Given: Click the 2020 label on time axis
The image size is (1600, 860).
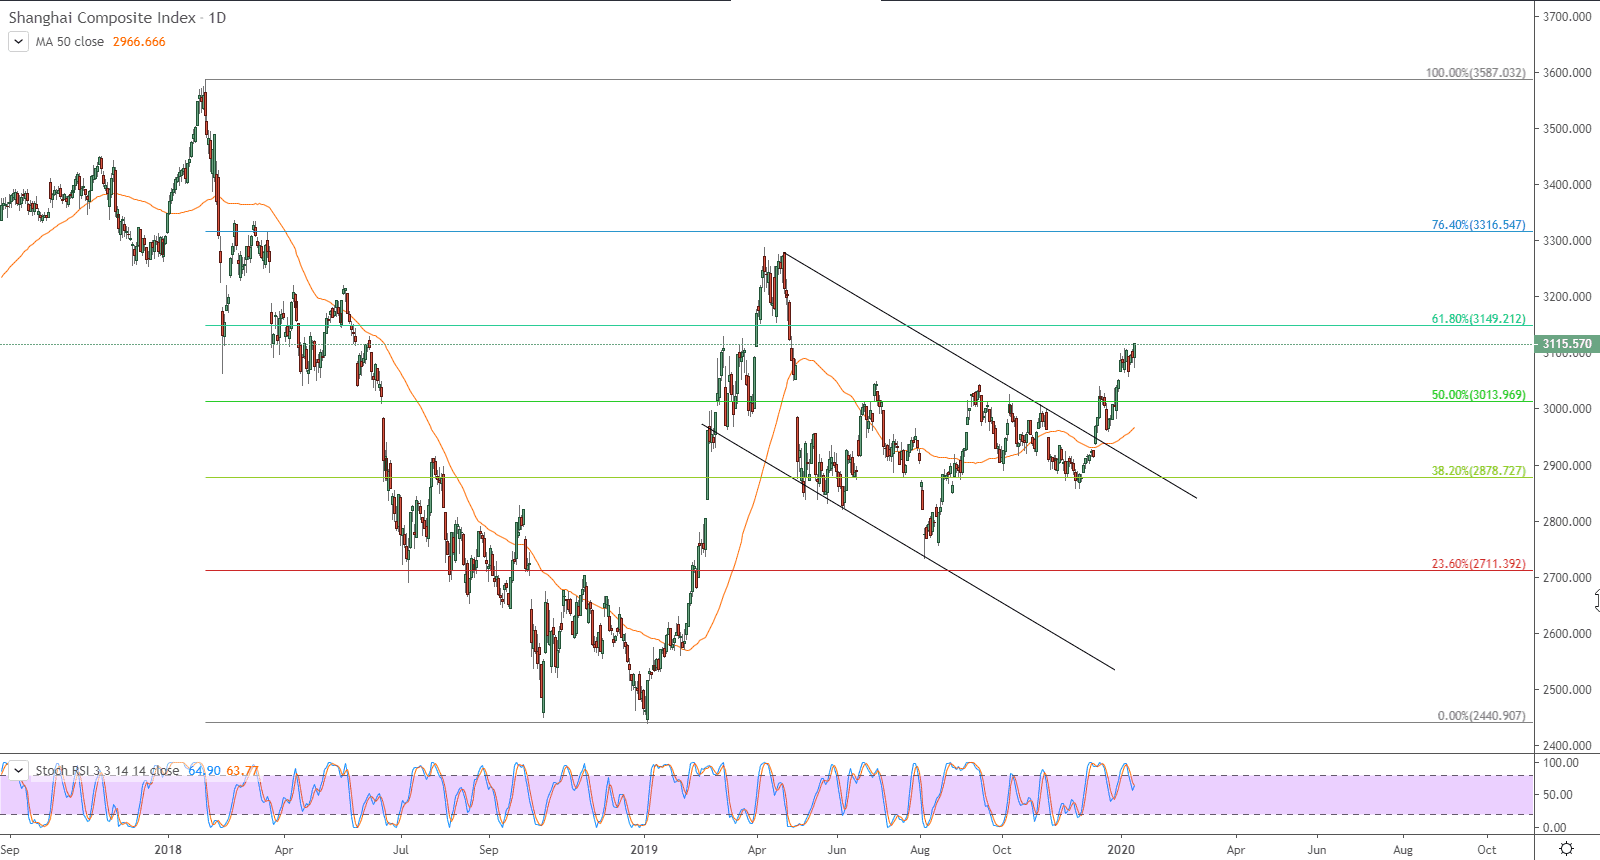Looking at the screenshot, I should 1121,850.
